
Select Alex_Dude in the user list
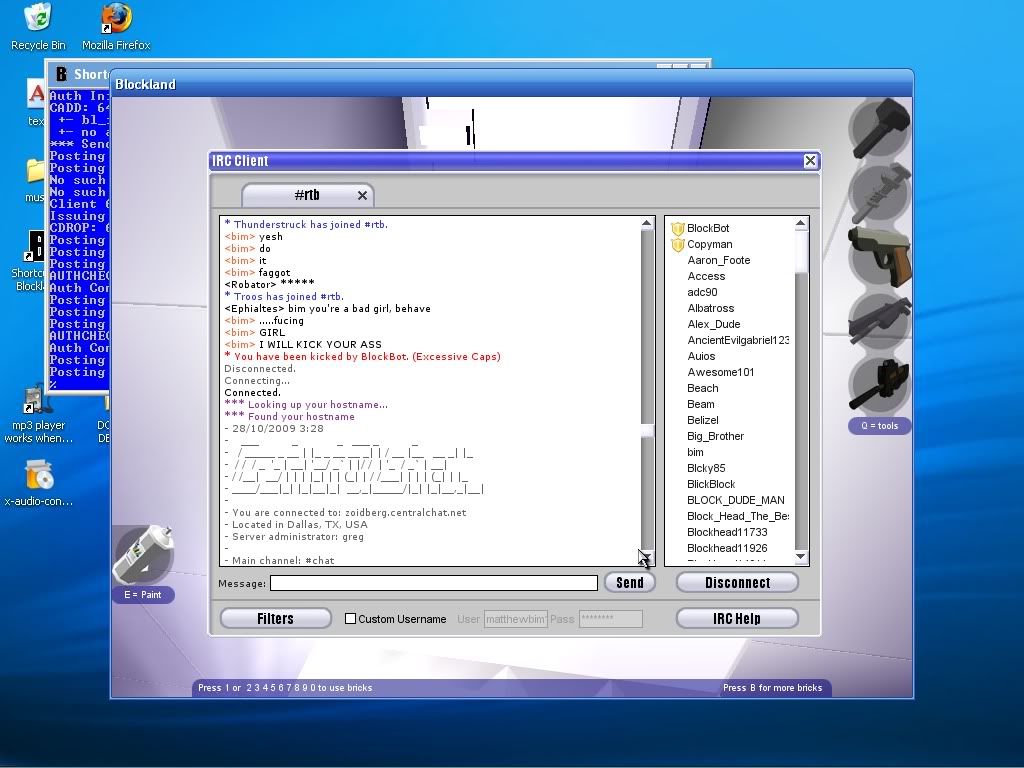click(714, 325)
